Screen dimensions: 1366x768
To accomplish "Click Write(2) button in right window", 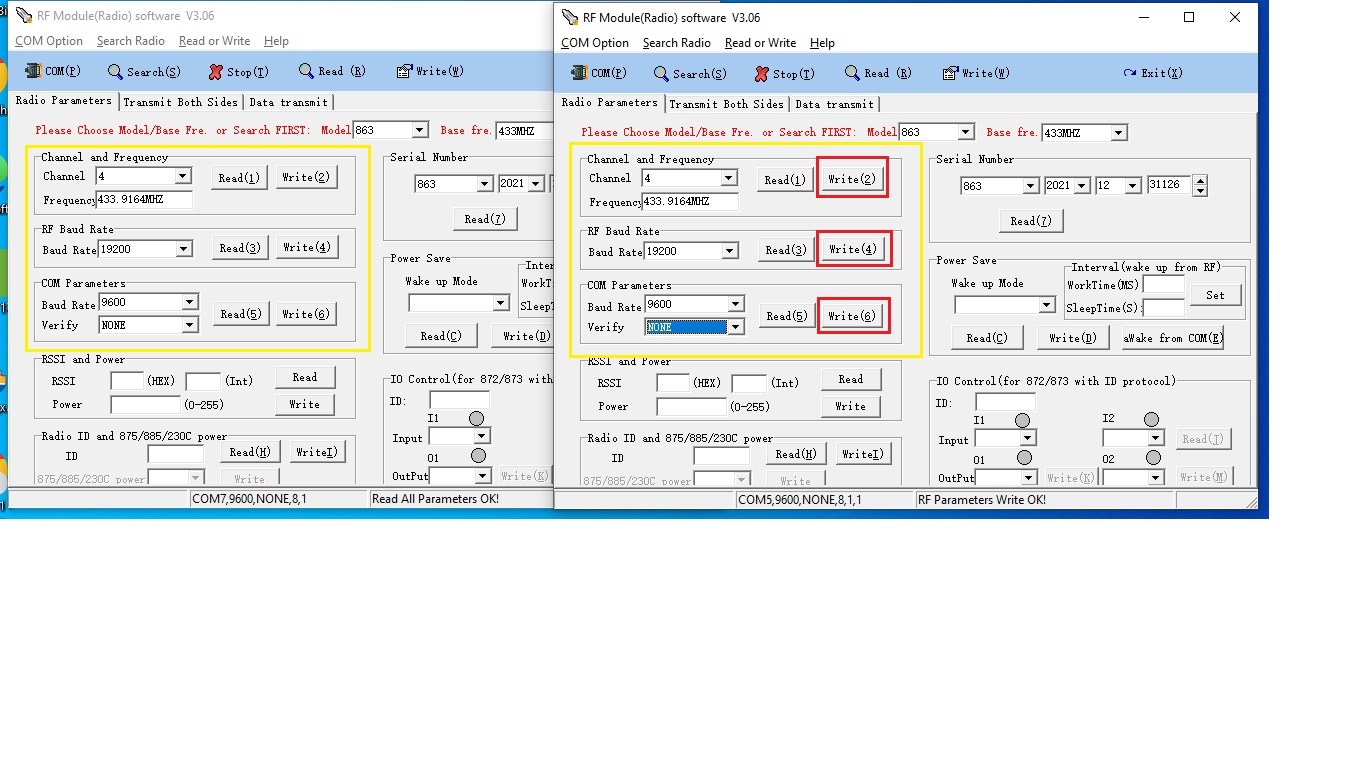I will tap(852, 179).
